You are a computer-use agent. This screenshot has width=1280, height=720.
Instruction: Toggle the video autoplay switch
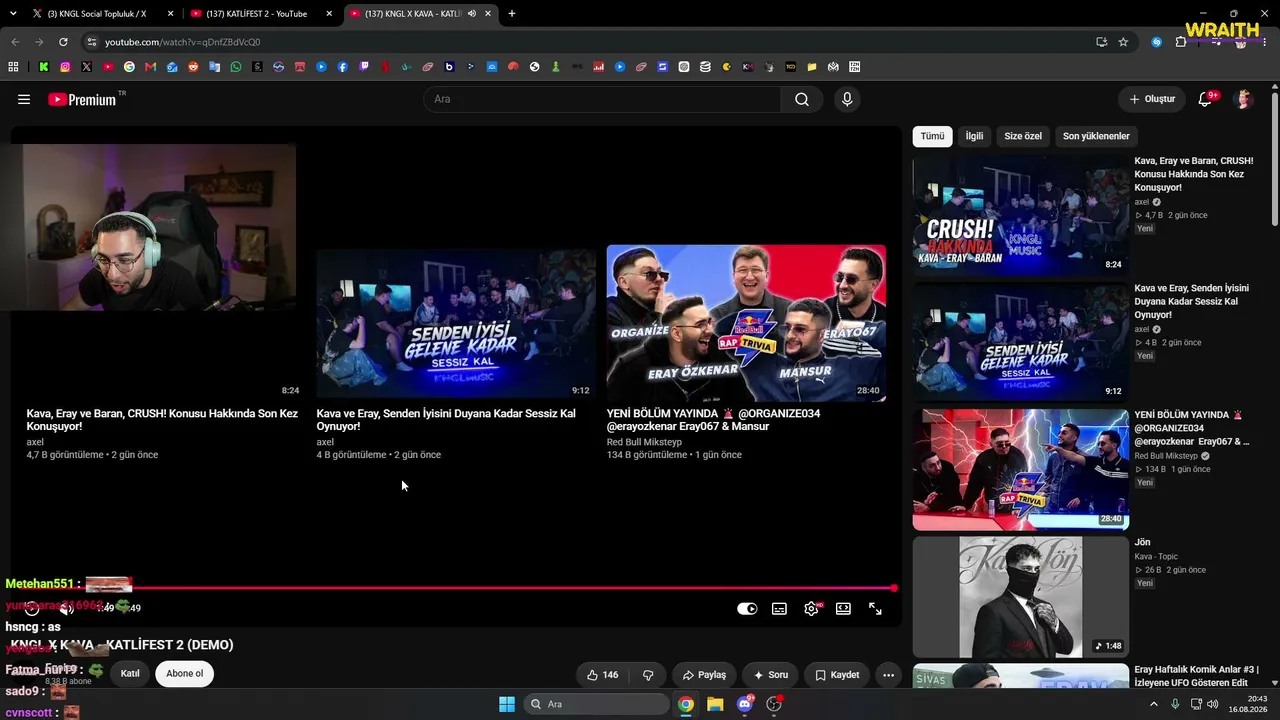(747, 609)
